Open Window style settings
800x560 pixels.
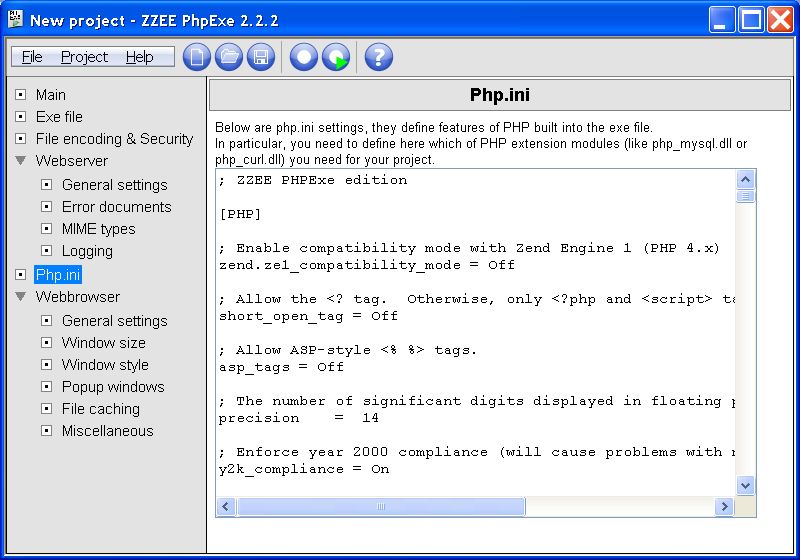click(105, 365)
